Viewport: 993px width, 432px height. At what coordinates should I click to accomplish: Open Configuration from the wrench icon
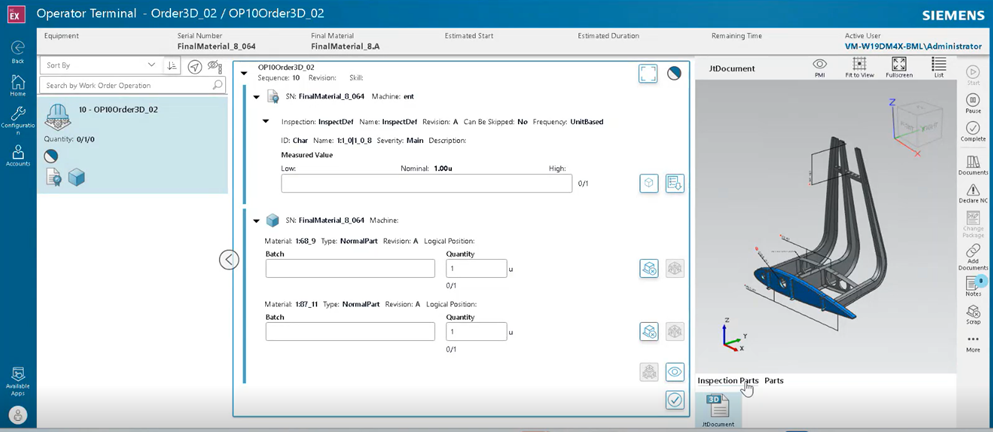click(x=17, y=118)
